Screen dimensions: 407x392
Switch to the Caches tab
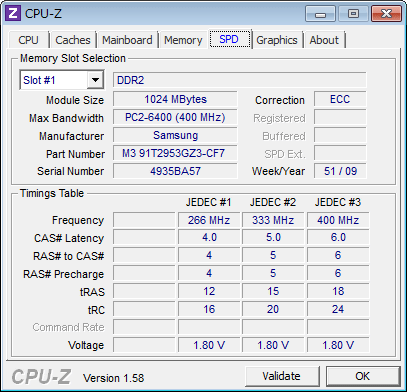73,40
